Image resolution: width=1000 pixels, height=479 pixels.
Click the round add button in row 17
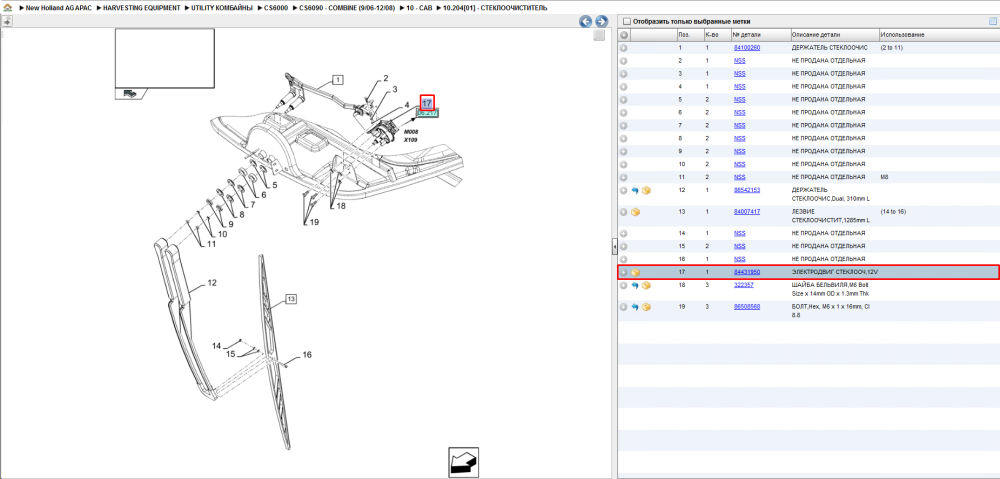coord(624,272)
